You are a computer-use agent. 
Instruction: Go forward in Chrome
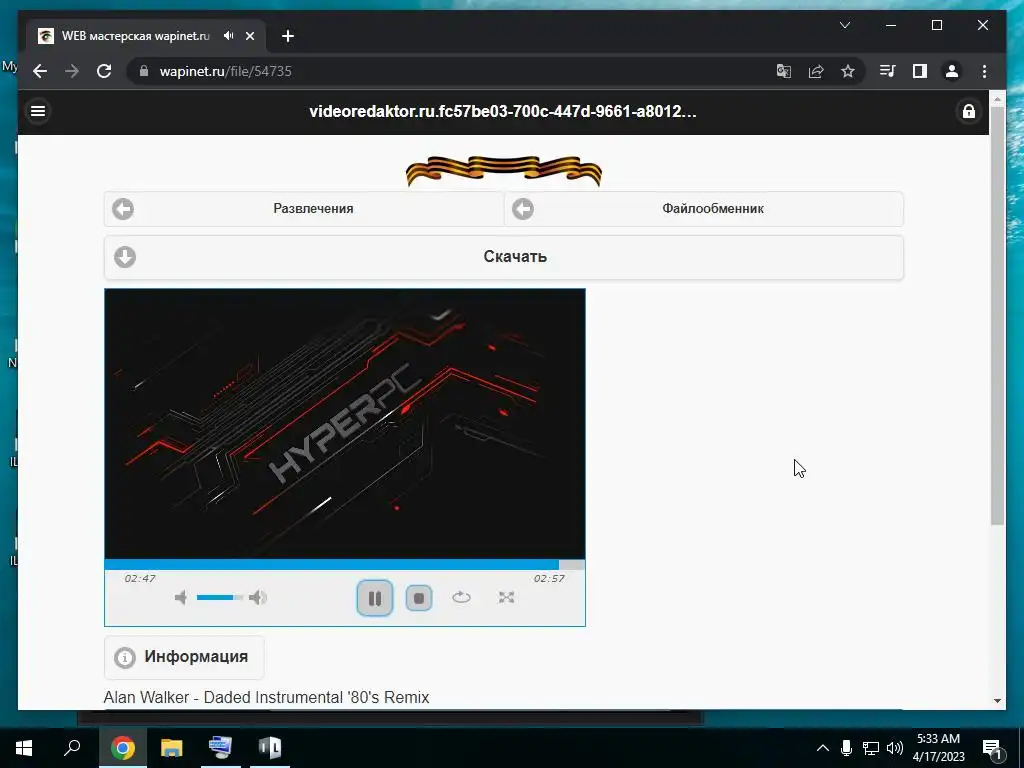pos(72,71)
